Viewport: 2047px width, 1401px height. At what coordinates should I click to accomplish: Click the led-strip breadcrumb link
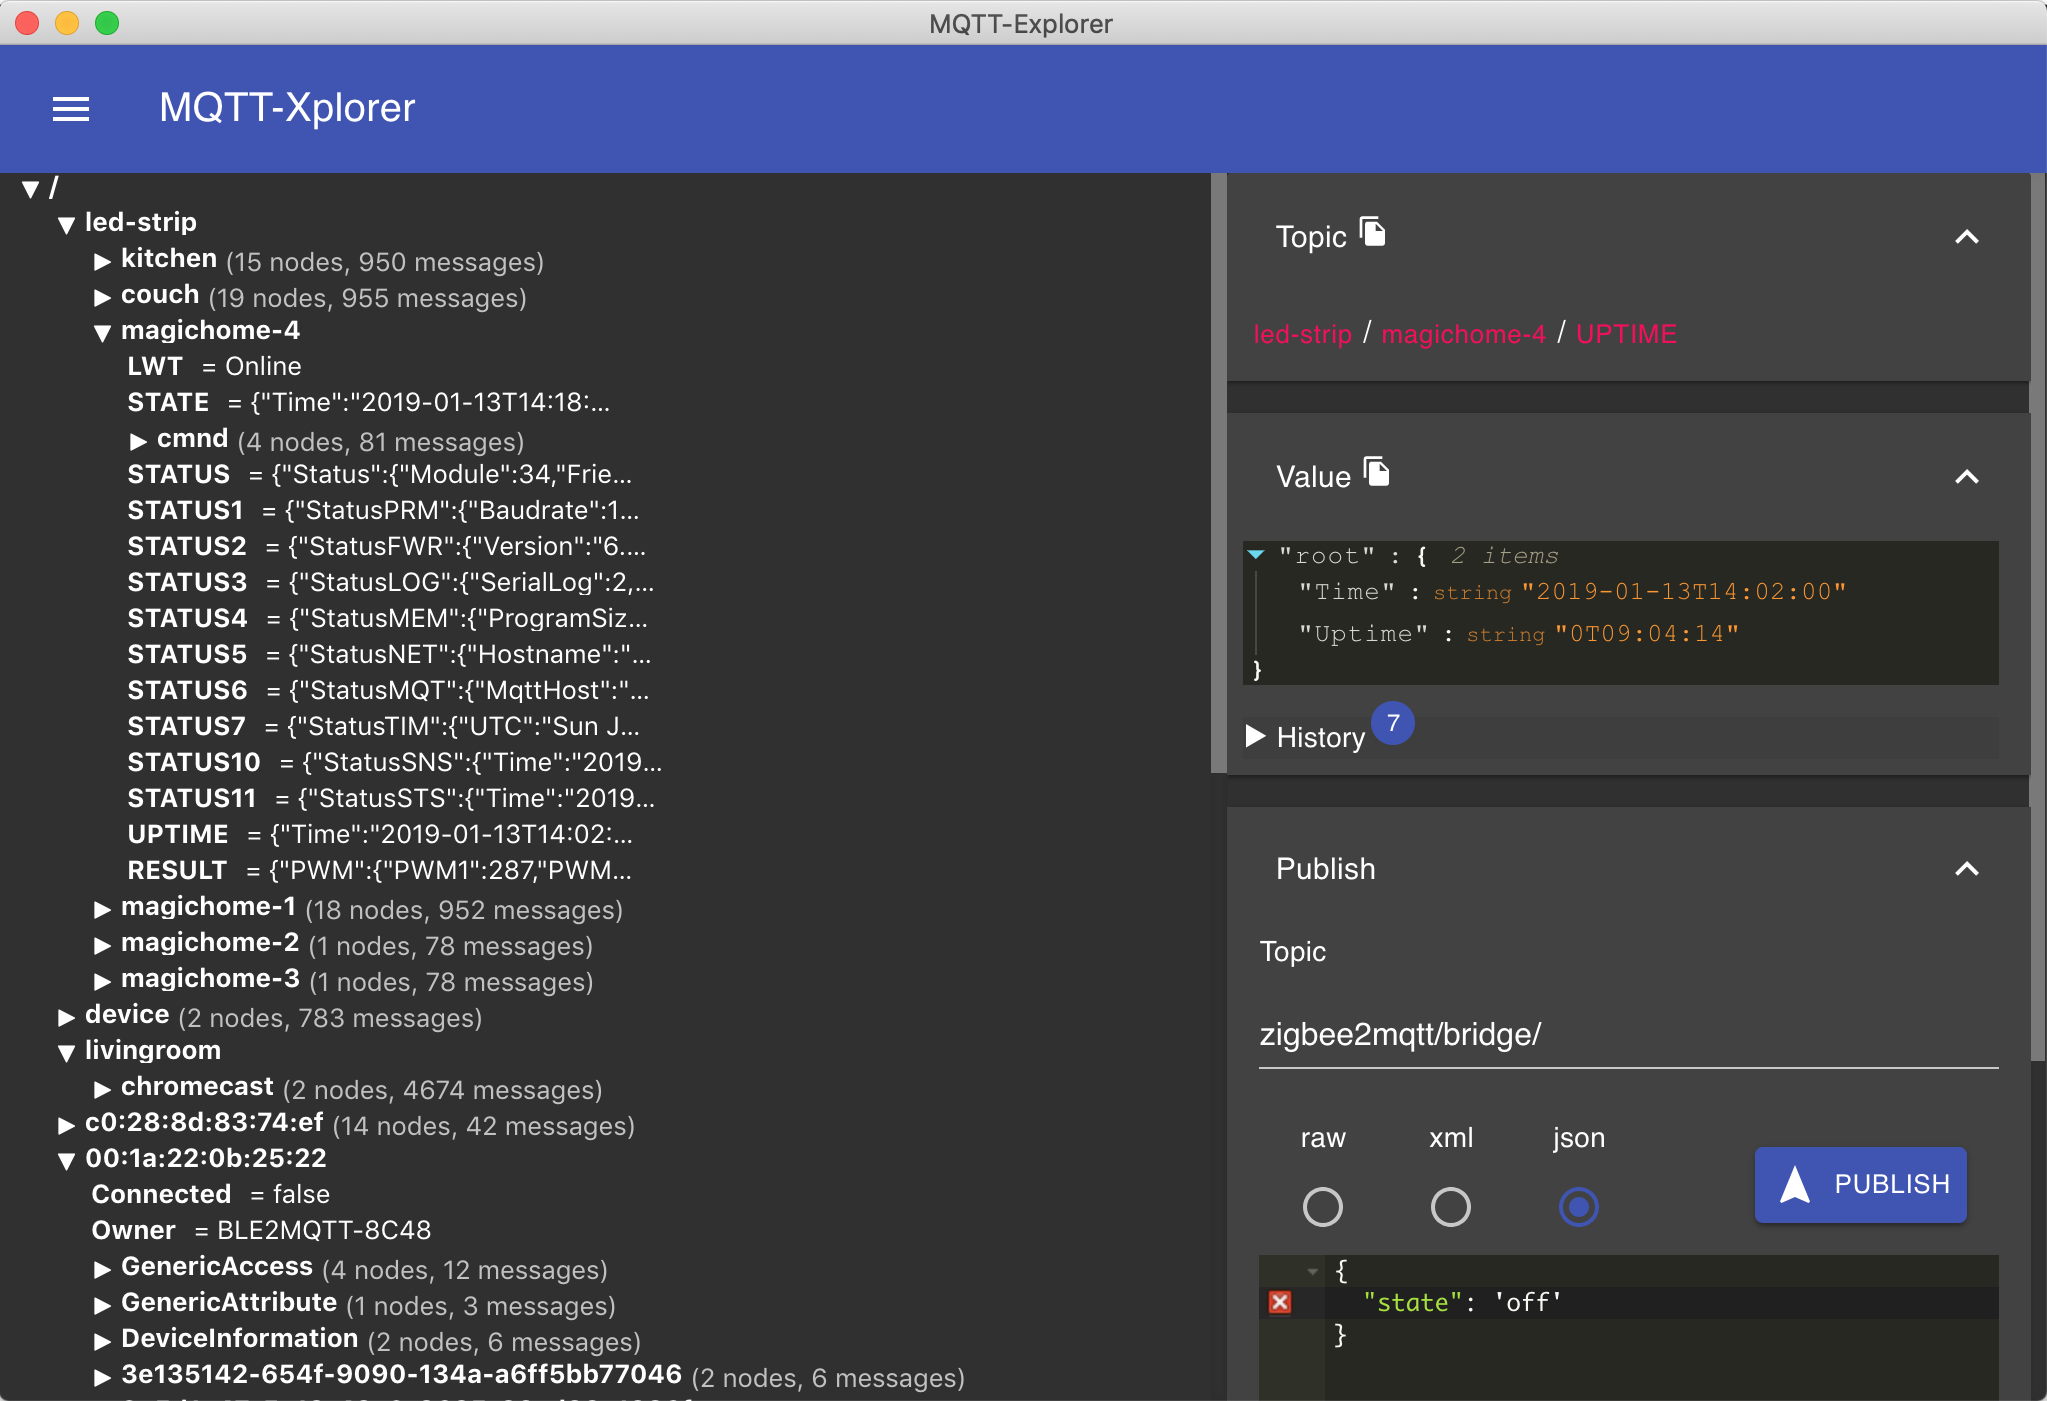pos(1302,334)
